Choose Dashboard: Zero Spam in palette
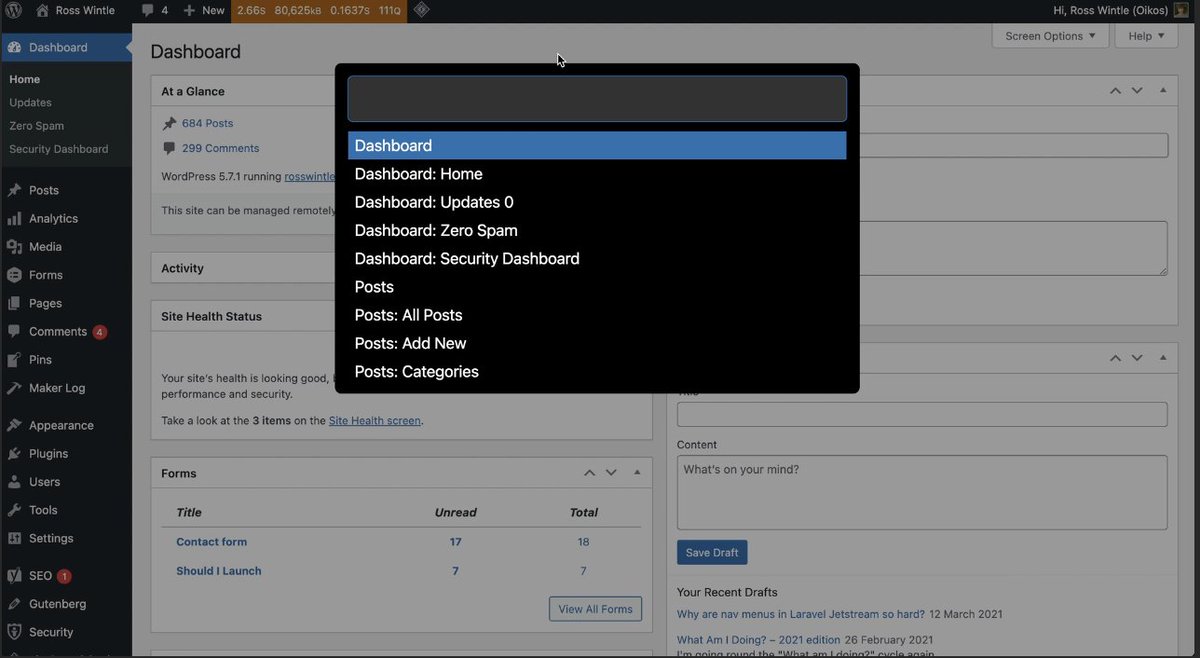The width and height of the screenshot is (1200, 658). point(597,230)
